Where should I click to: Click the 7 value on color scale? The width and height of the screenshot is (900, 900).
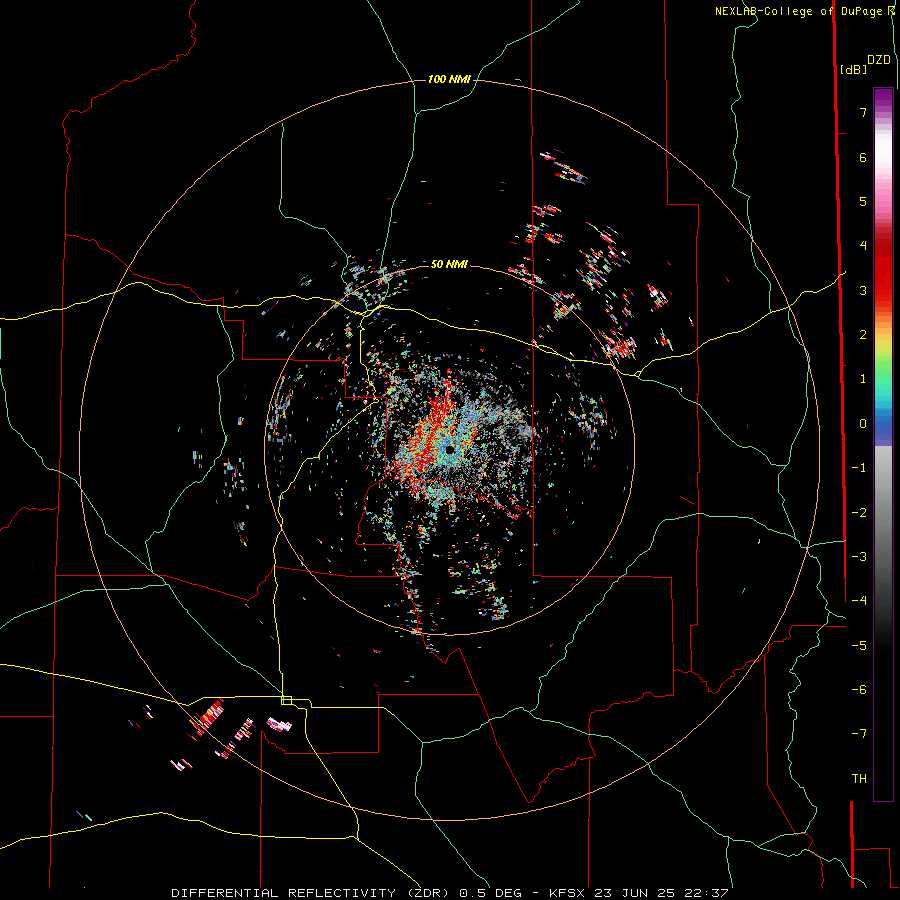pos(863,112)
